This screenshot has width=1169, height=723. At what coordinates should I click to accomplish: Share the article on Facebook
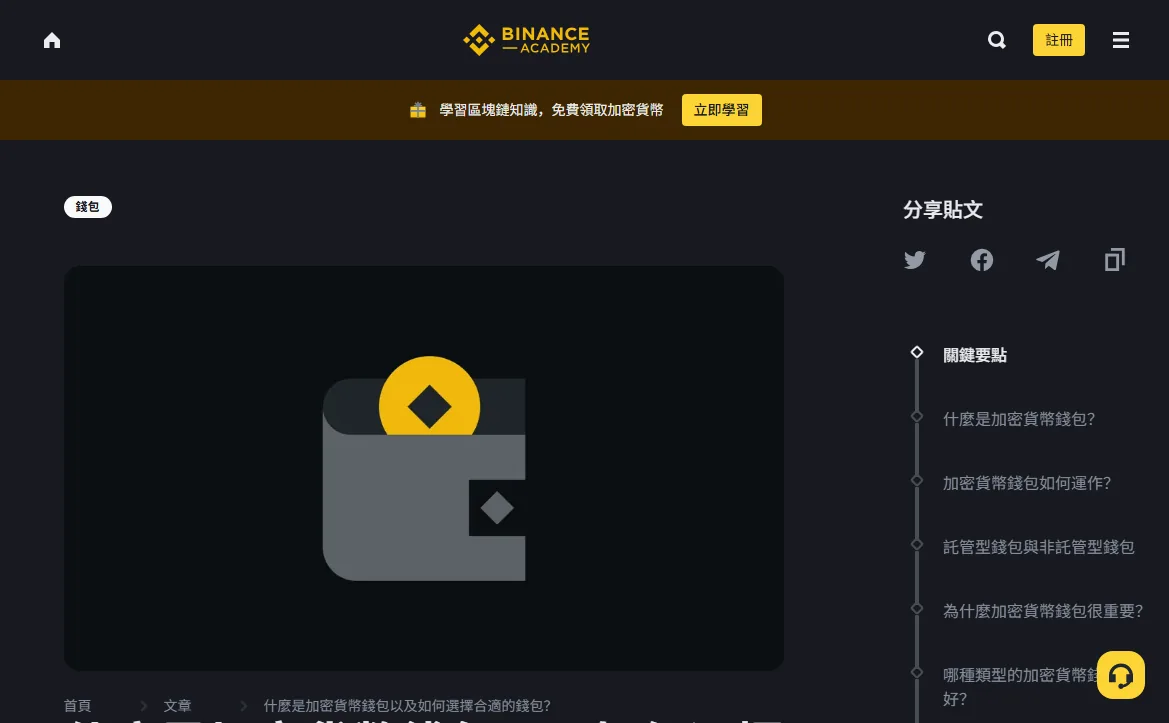(982, 259)
